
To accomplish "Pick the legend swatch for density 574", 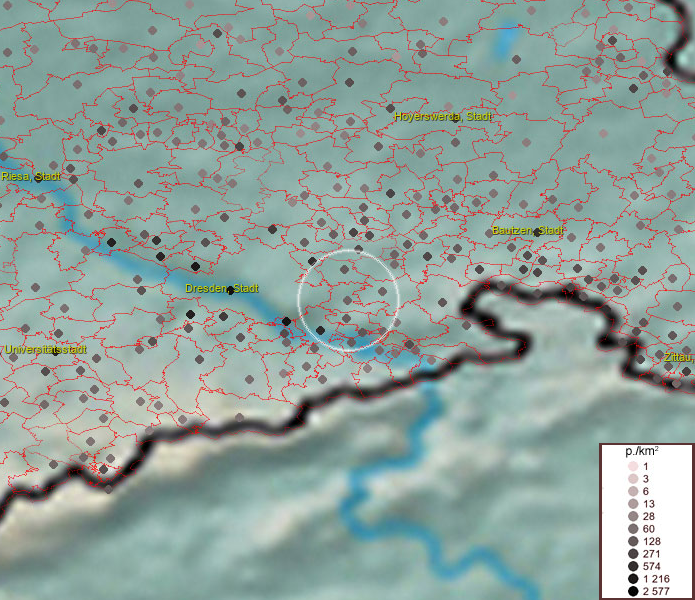I will click(633, 566).
